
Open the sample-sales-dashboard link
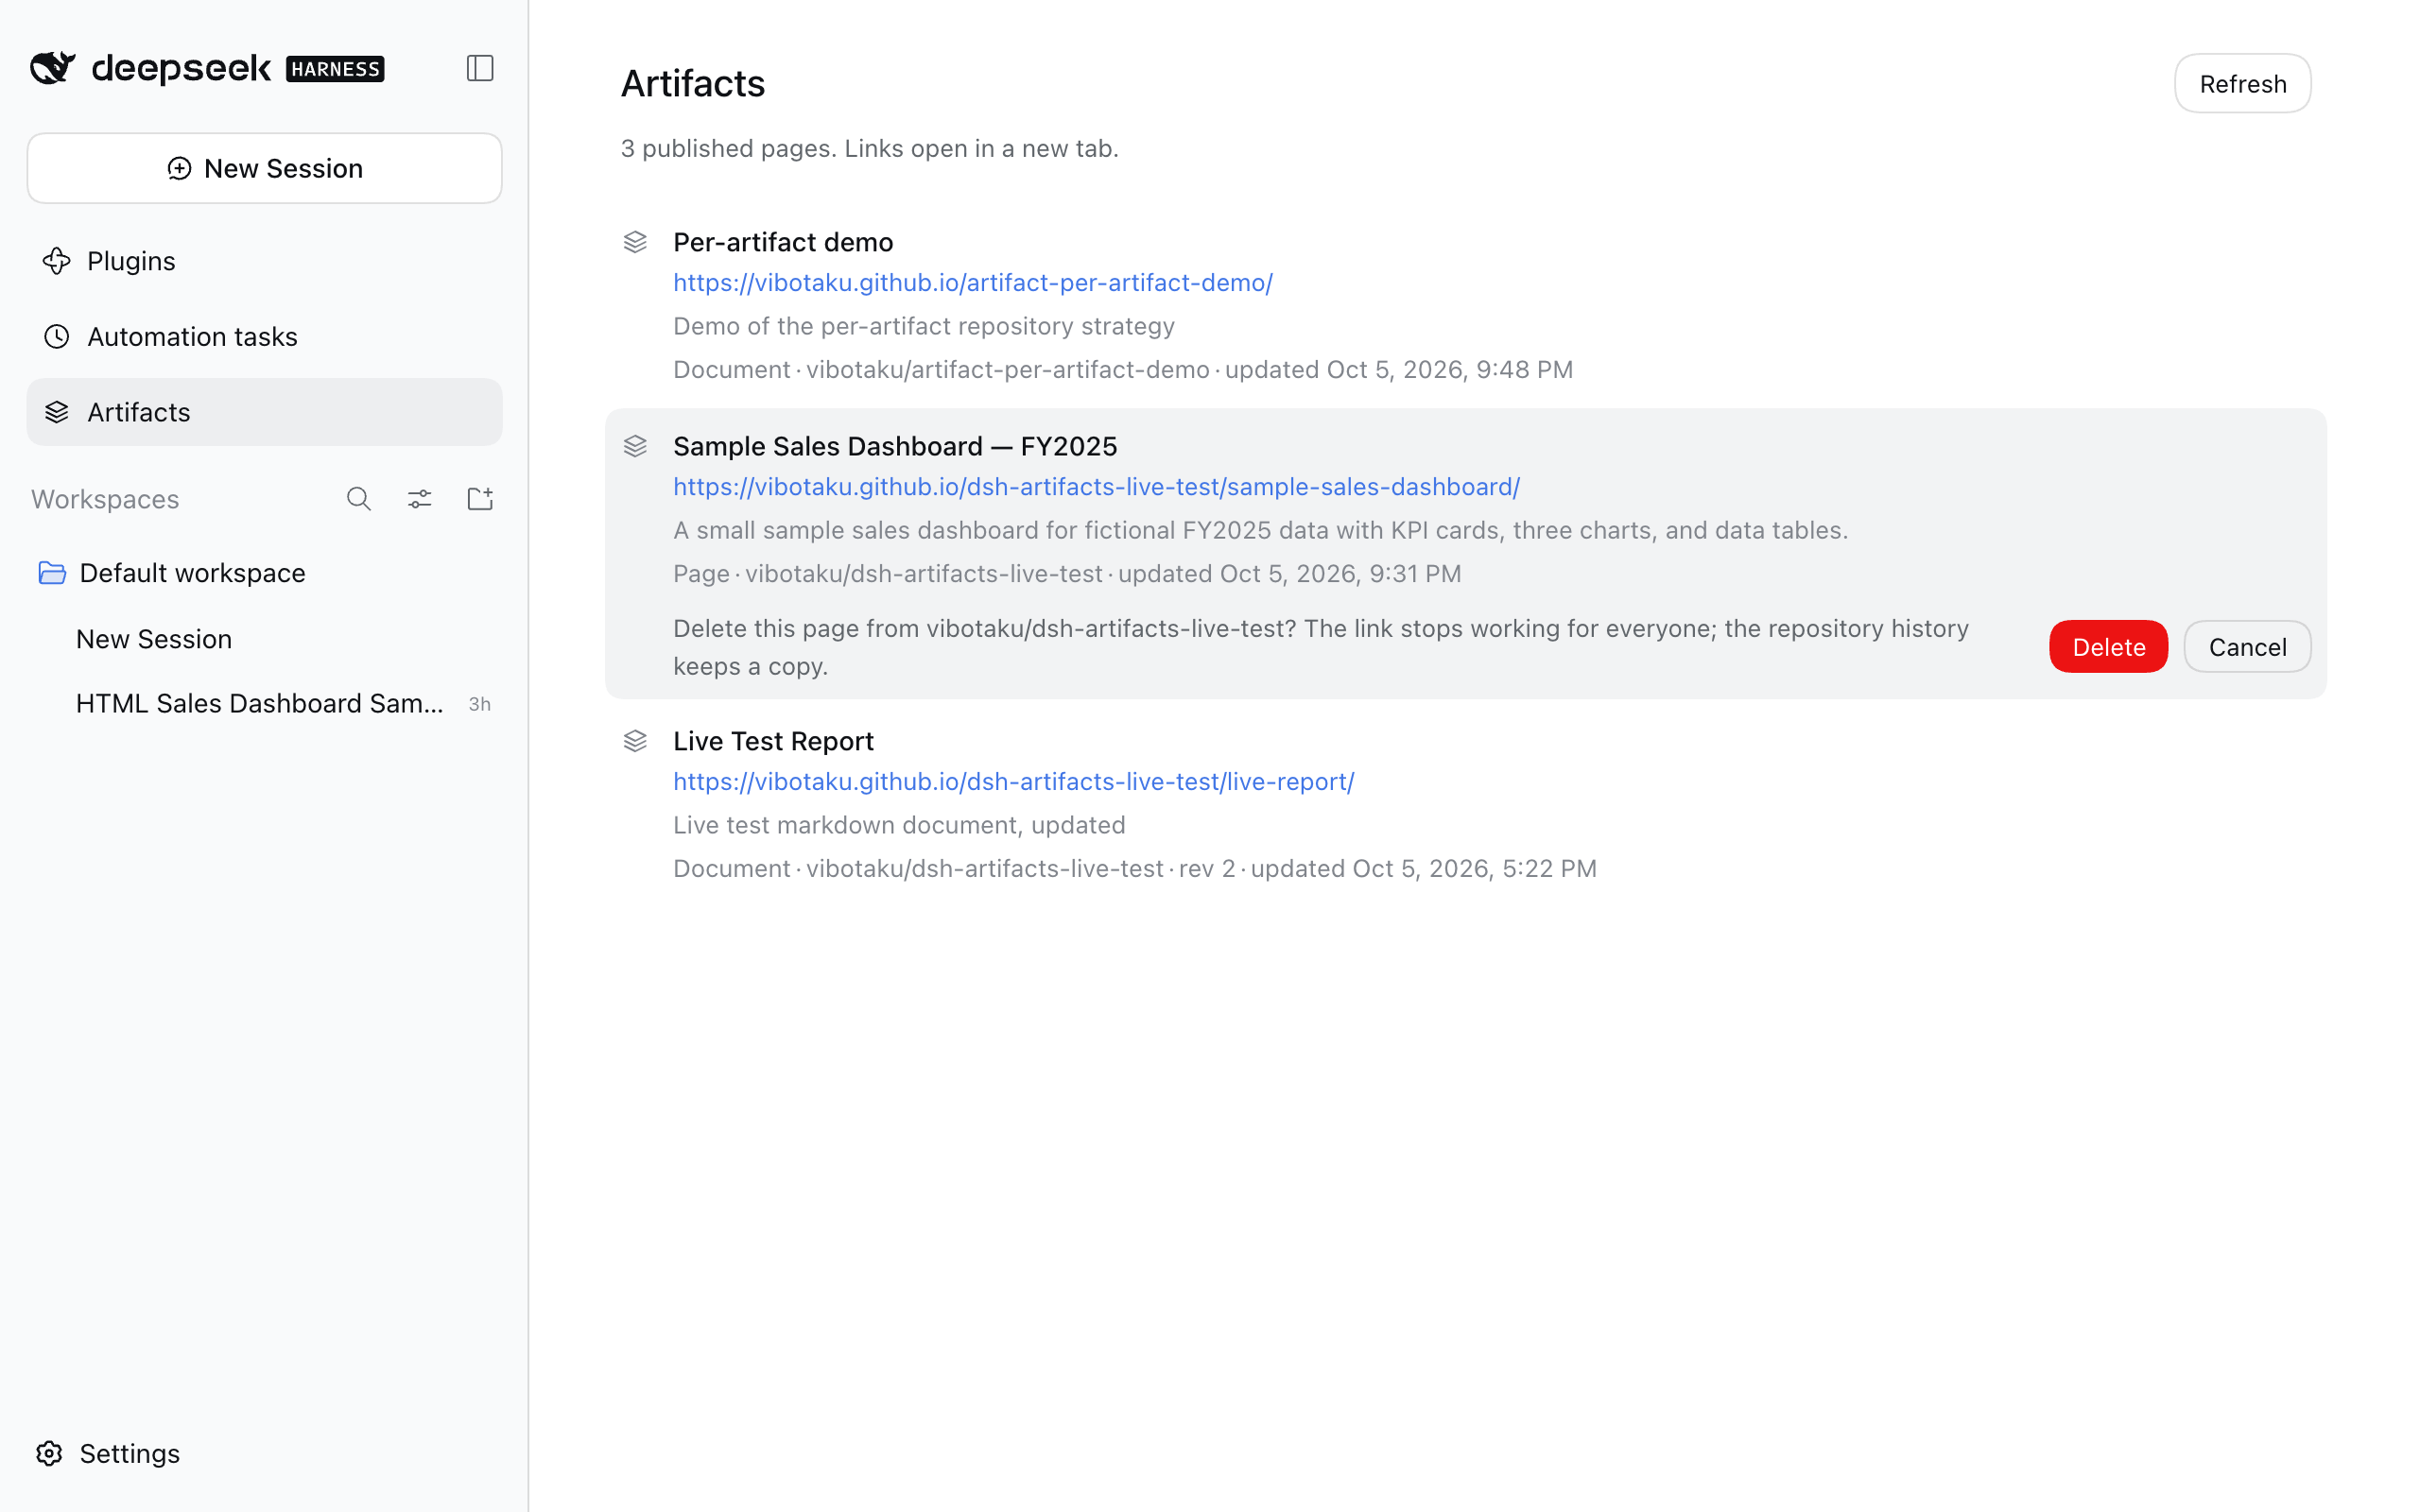[1096, 487]
